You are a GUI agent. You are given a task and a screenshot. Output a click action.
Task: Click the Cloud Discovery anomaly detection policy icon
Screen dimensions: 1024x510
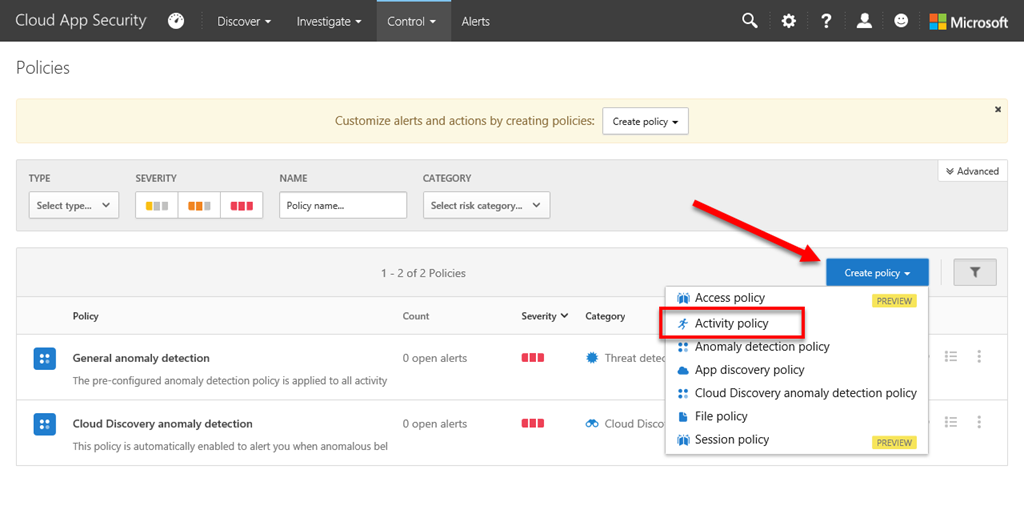click(44, 424)
